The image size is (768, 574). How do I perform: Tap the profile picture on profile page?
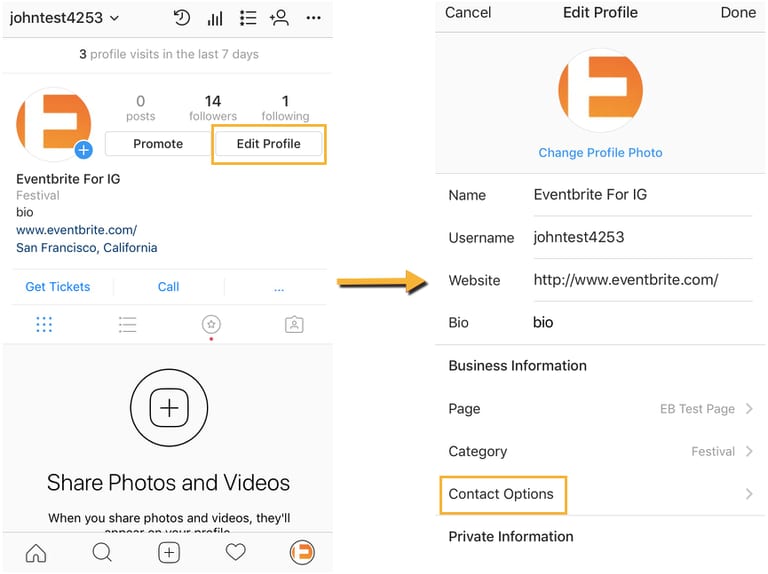click(54, 124)
